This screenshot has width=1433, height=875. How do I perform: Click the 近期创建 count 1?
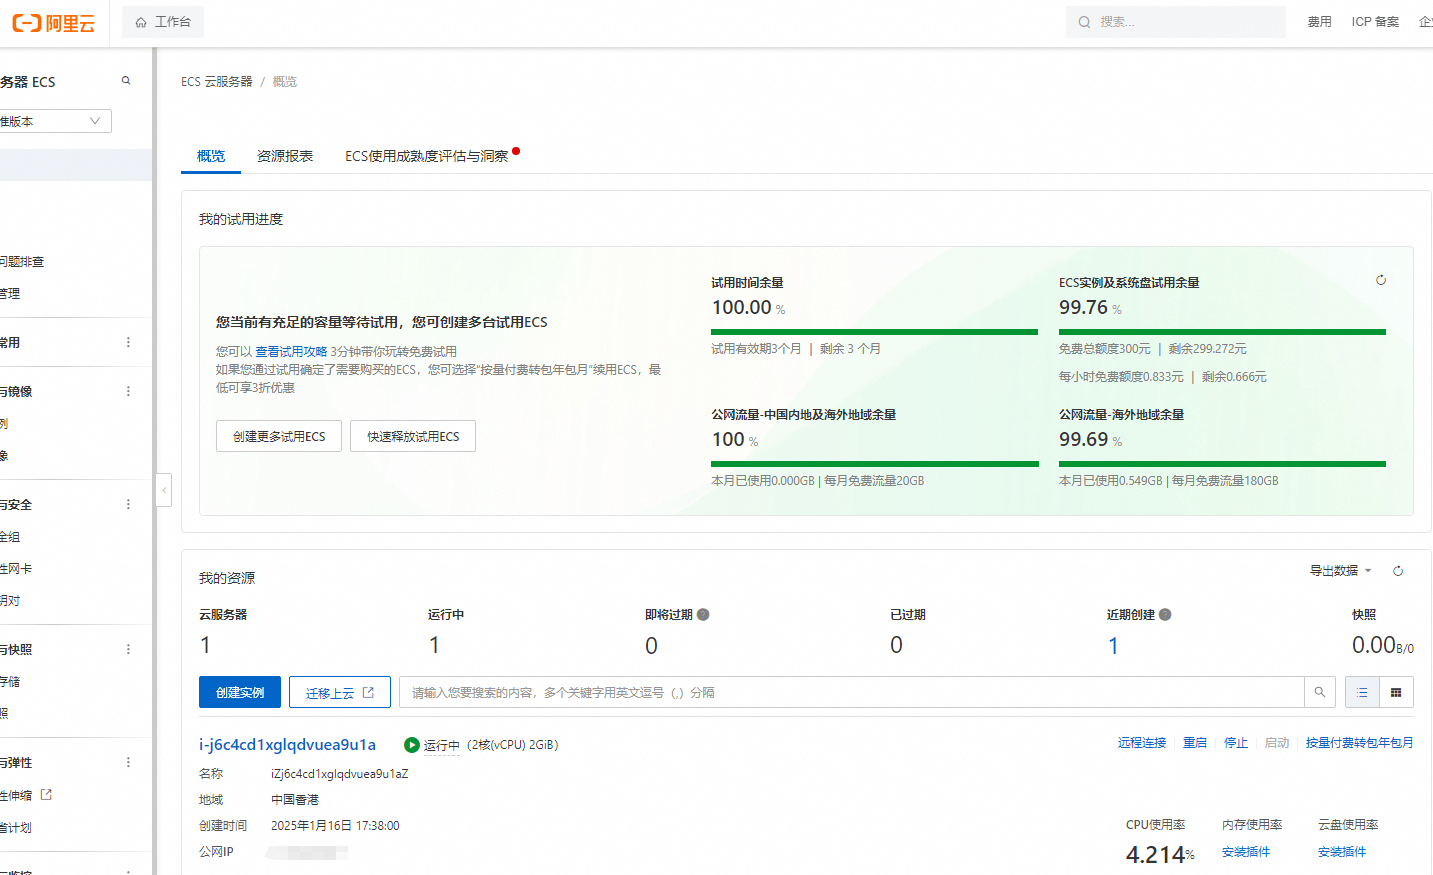[x=1113, y=646]
